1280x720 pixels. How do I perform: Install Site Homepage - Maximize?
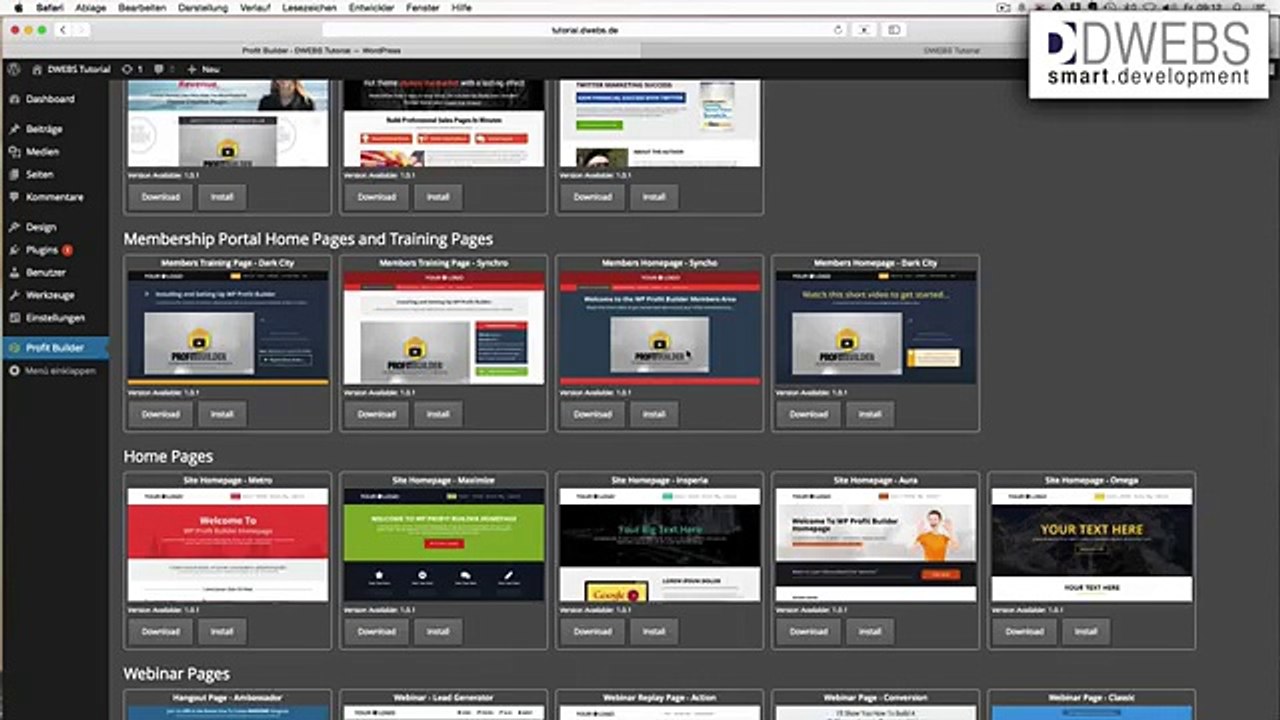point(438,631)
